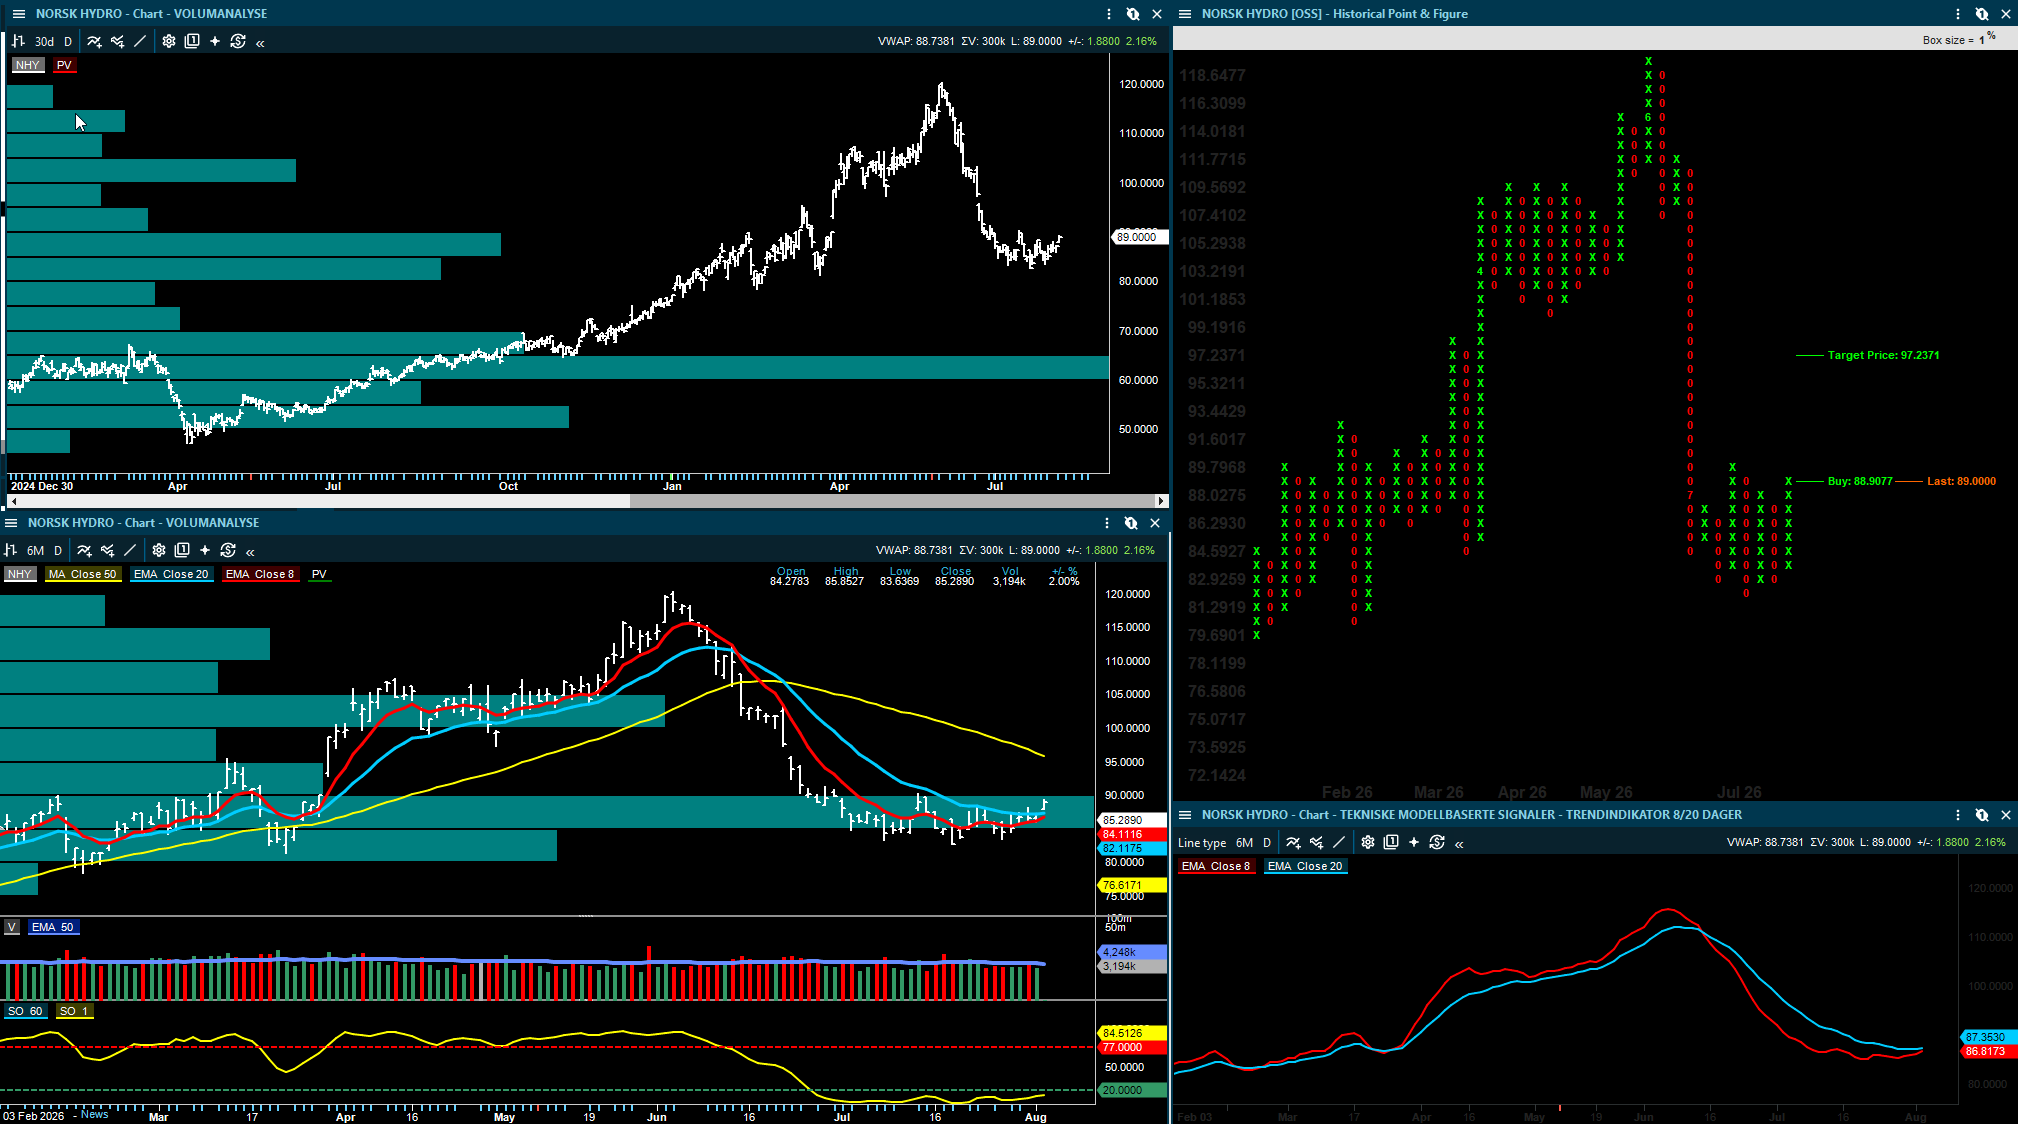The width and height of the screenshot is (2018, 1124).
Task: Open Line type selector in Trendindikator chart
Action: point(1201,843)
